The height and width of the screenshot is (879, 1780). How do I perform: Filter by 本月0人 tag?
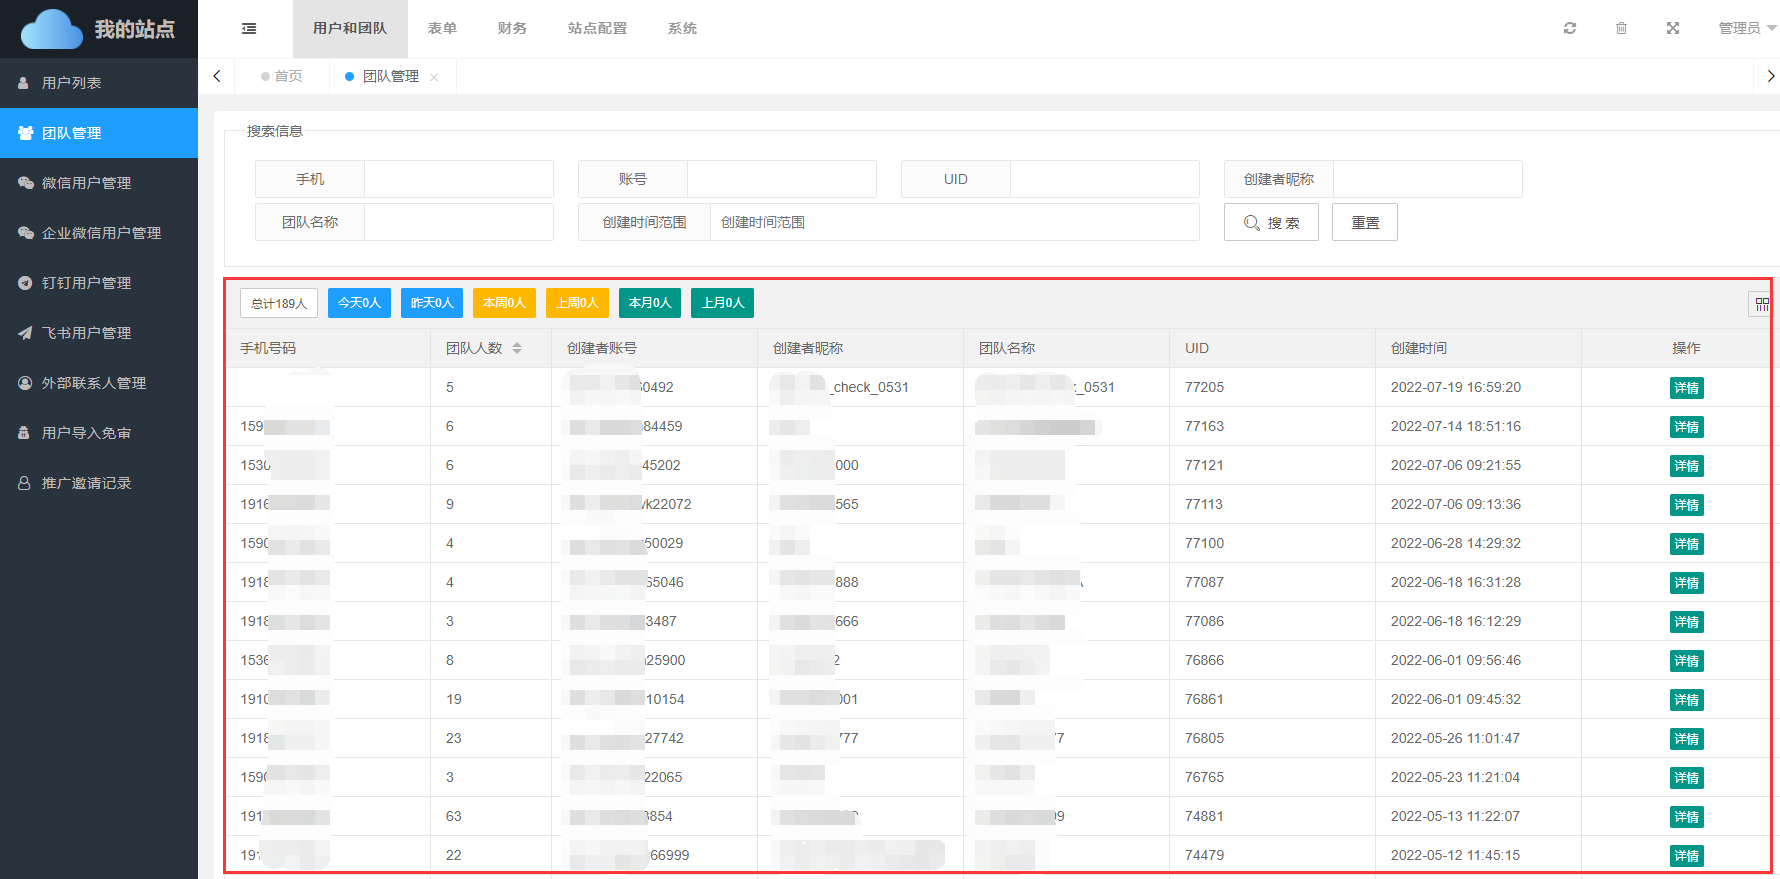tap(650, 303)
